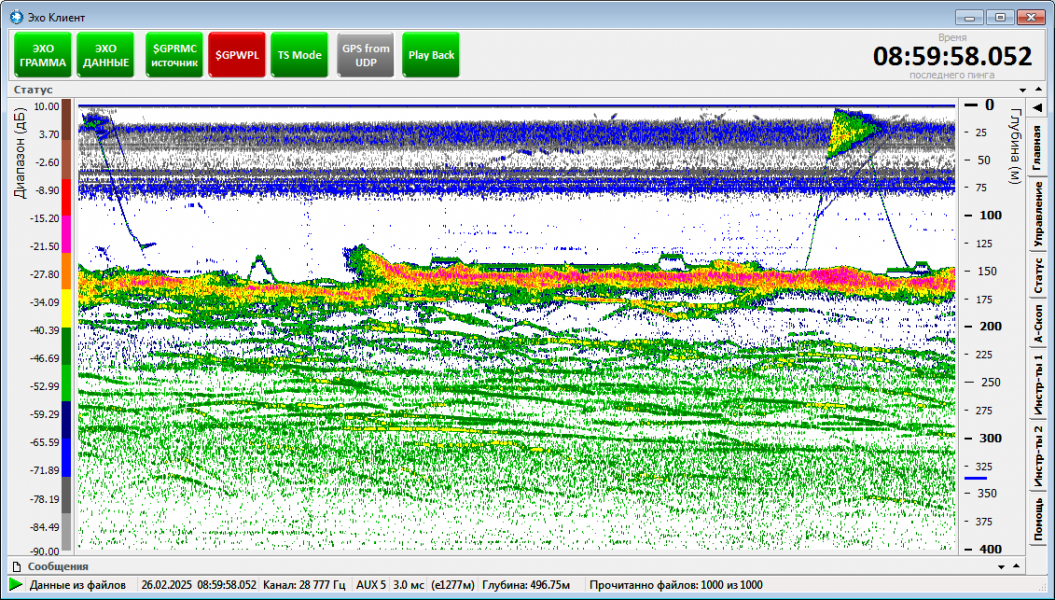Open the Статус side tab
The image size is (1055, 600).
coord(1037,274)
